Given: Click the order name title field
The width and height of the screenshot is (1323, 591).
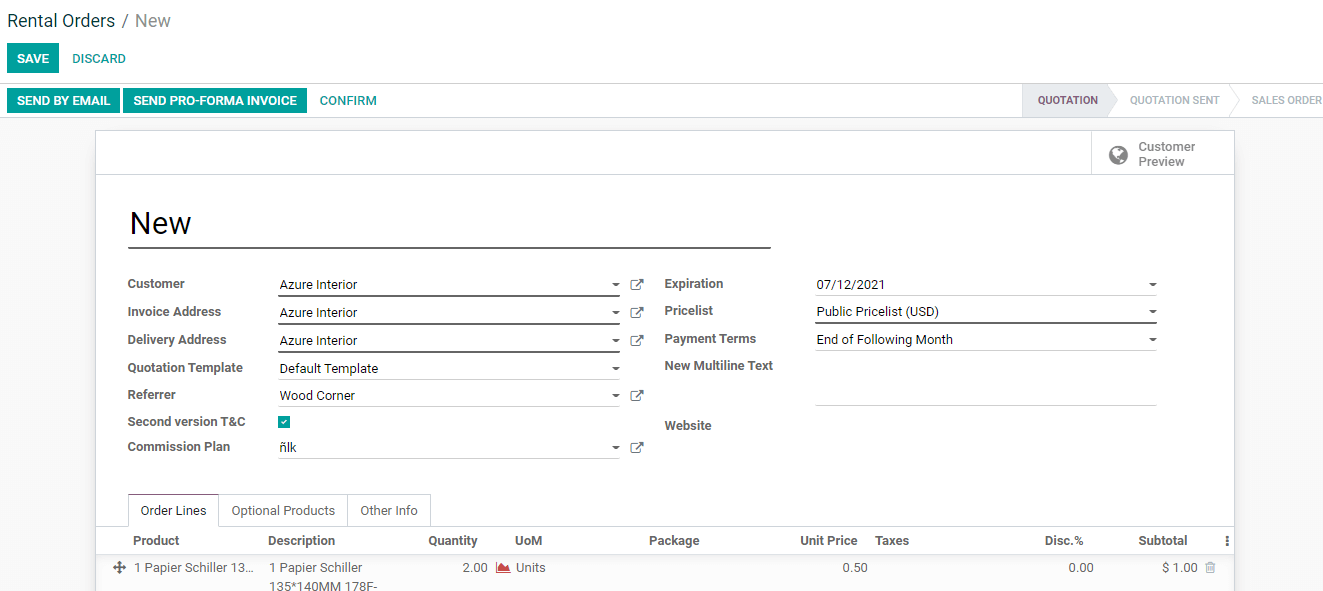Looking at the screenshot, I should point(449,223).
